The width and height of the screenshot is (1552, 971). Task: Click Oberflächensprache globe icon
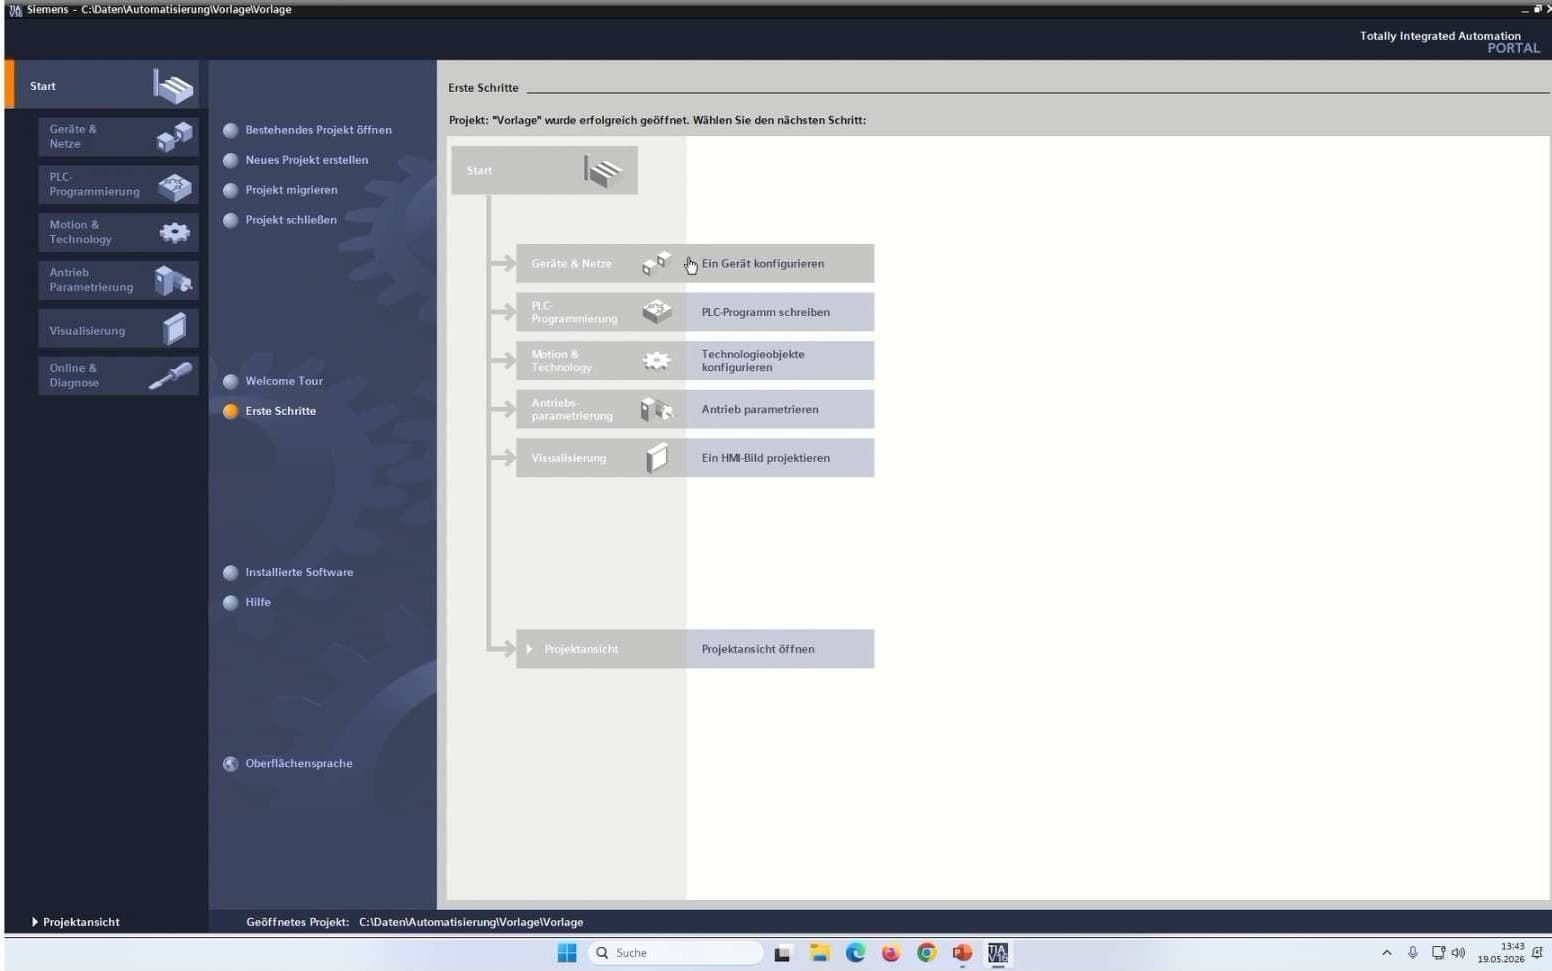(x=230, y=763)
